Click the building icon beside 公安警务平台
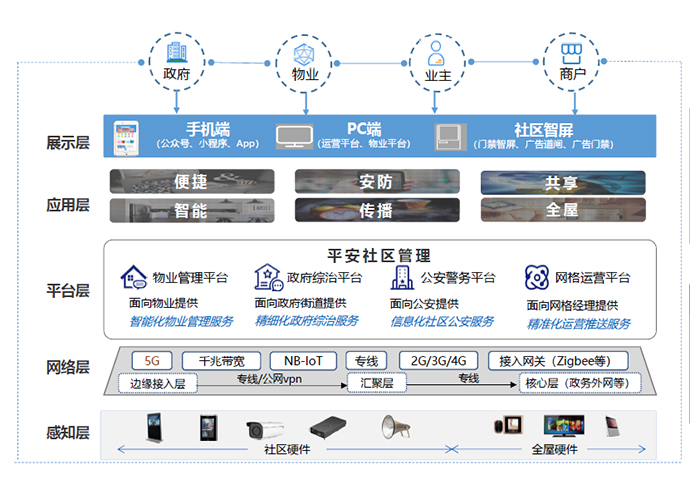 pos(402,278)
